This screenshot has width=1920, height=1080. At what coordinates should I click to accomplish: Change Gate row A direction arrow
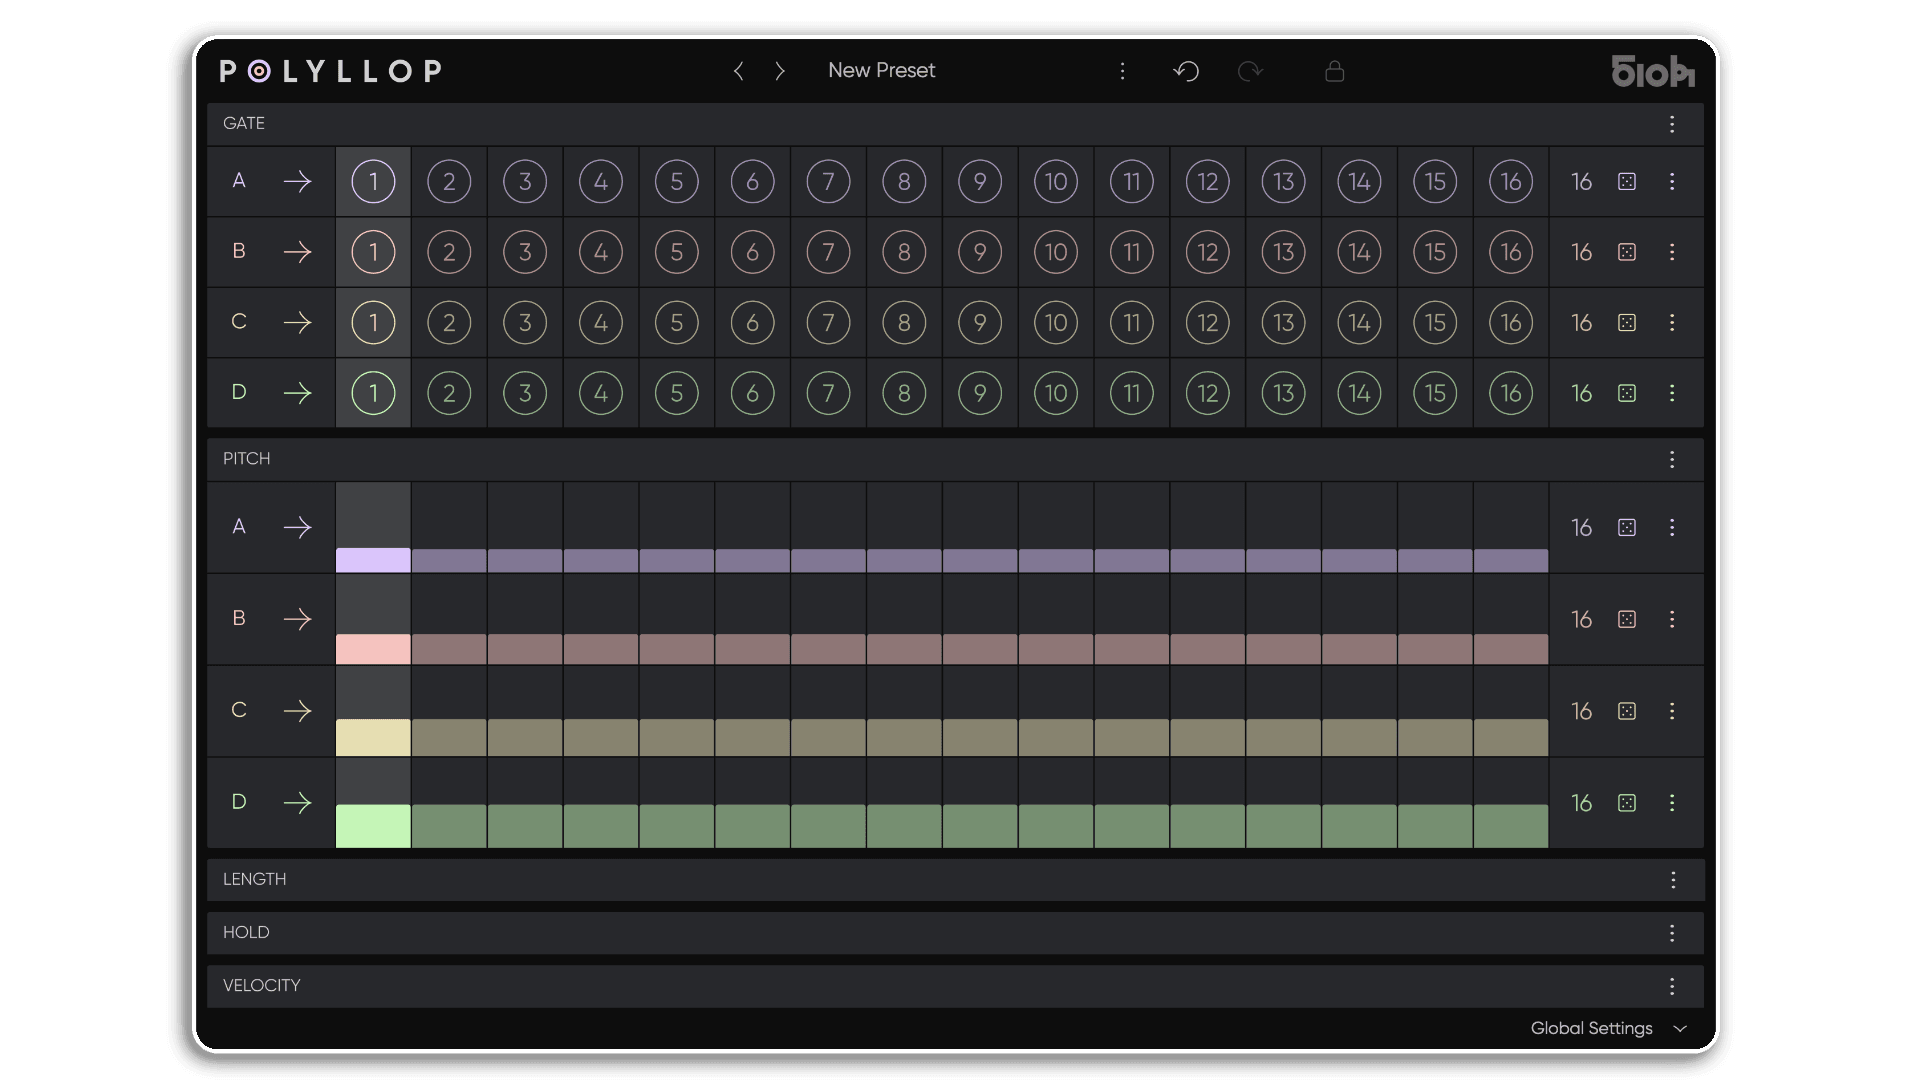(297, 182)
